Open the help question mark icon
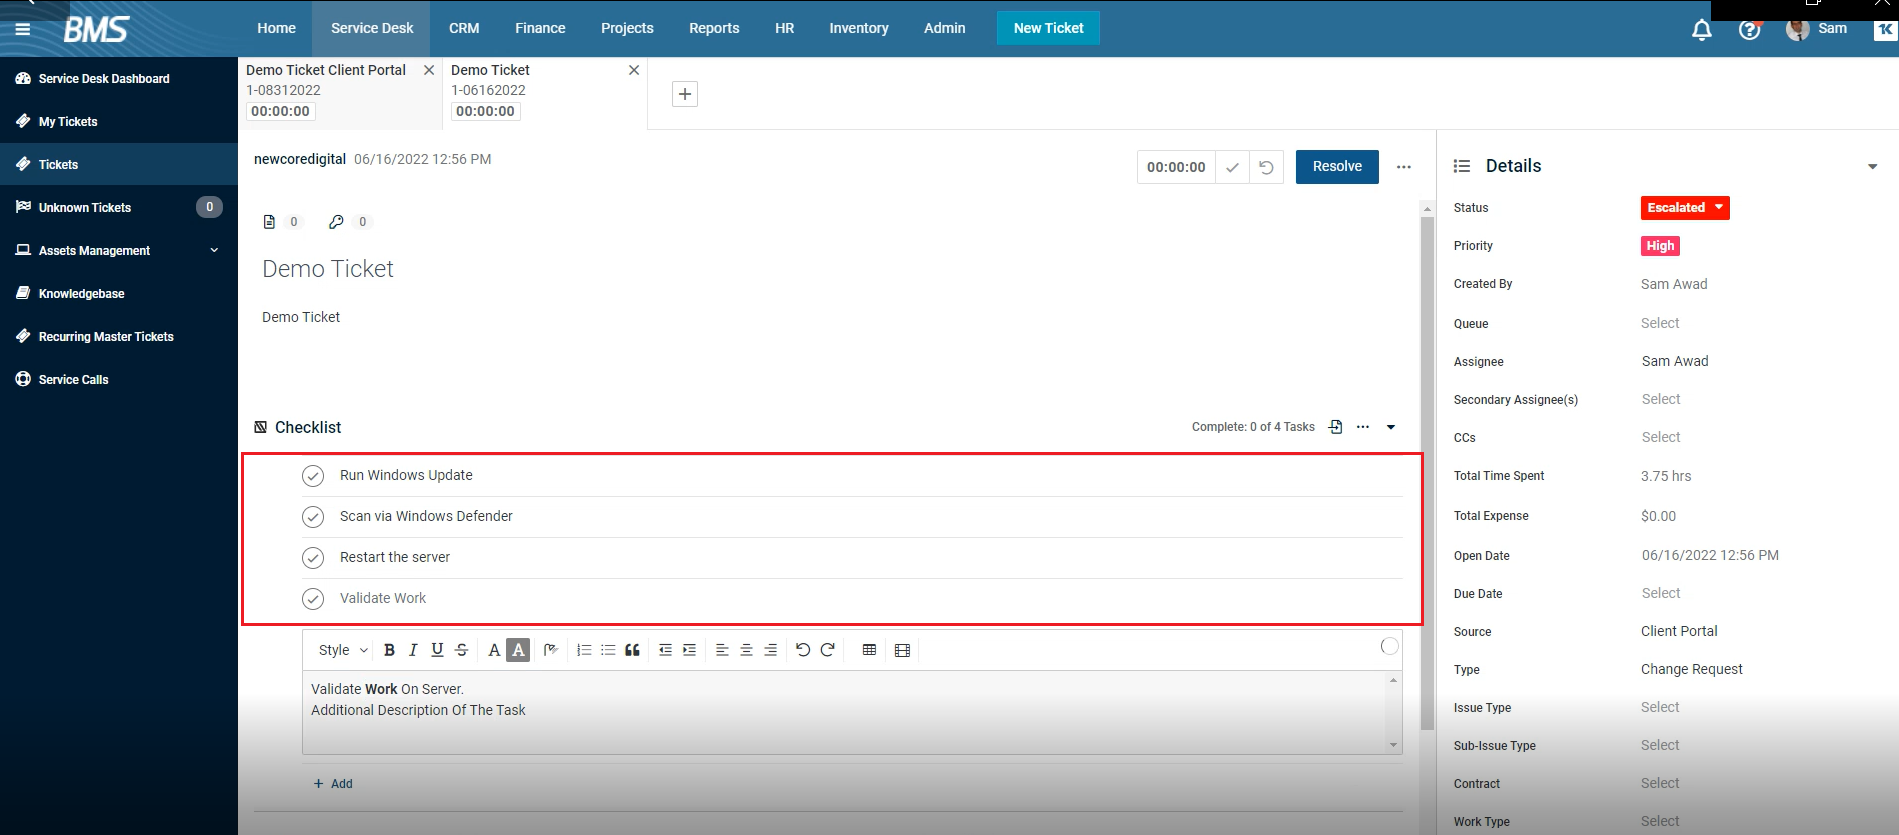 pyautogui.click(x=1749, y=30)
